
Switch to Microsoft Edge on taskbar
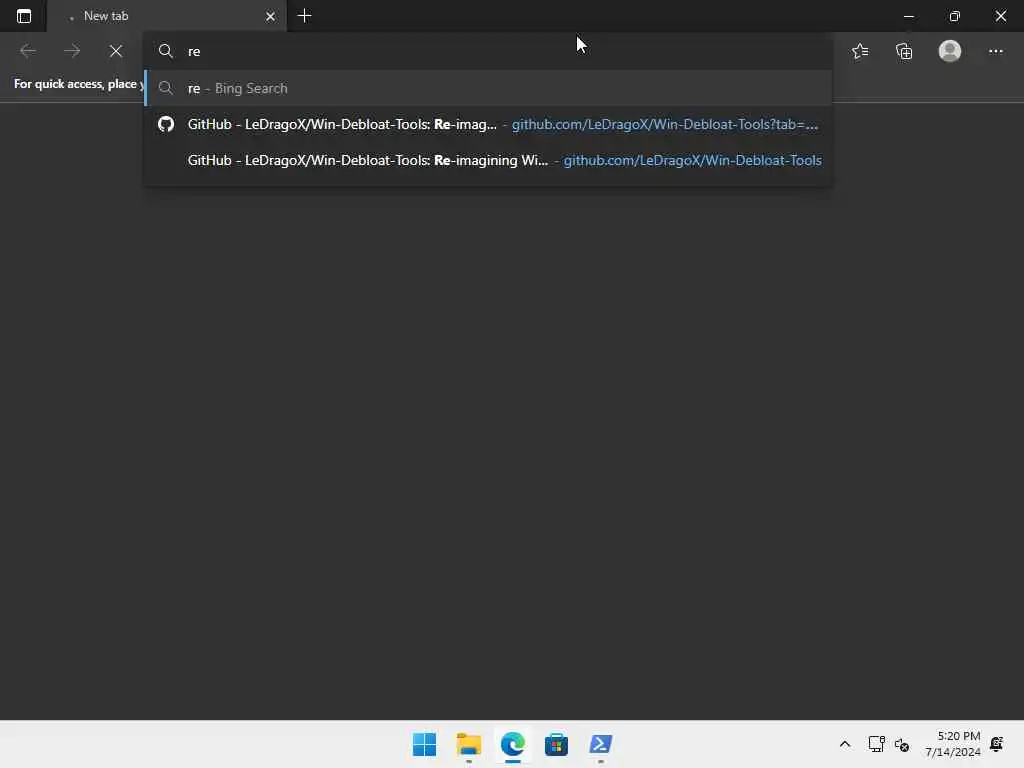click(513, 744)
